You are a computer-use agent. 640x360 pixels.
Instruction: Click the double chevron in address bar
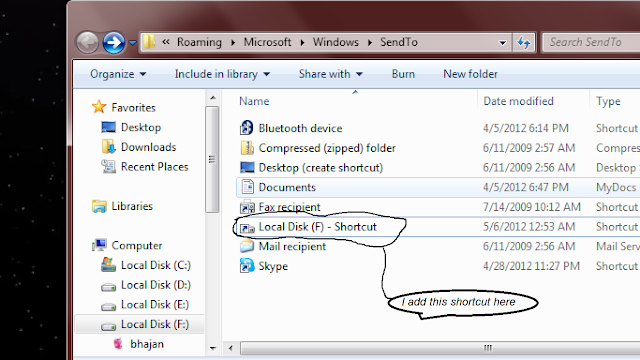pos(166,42)
